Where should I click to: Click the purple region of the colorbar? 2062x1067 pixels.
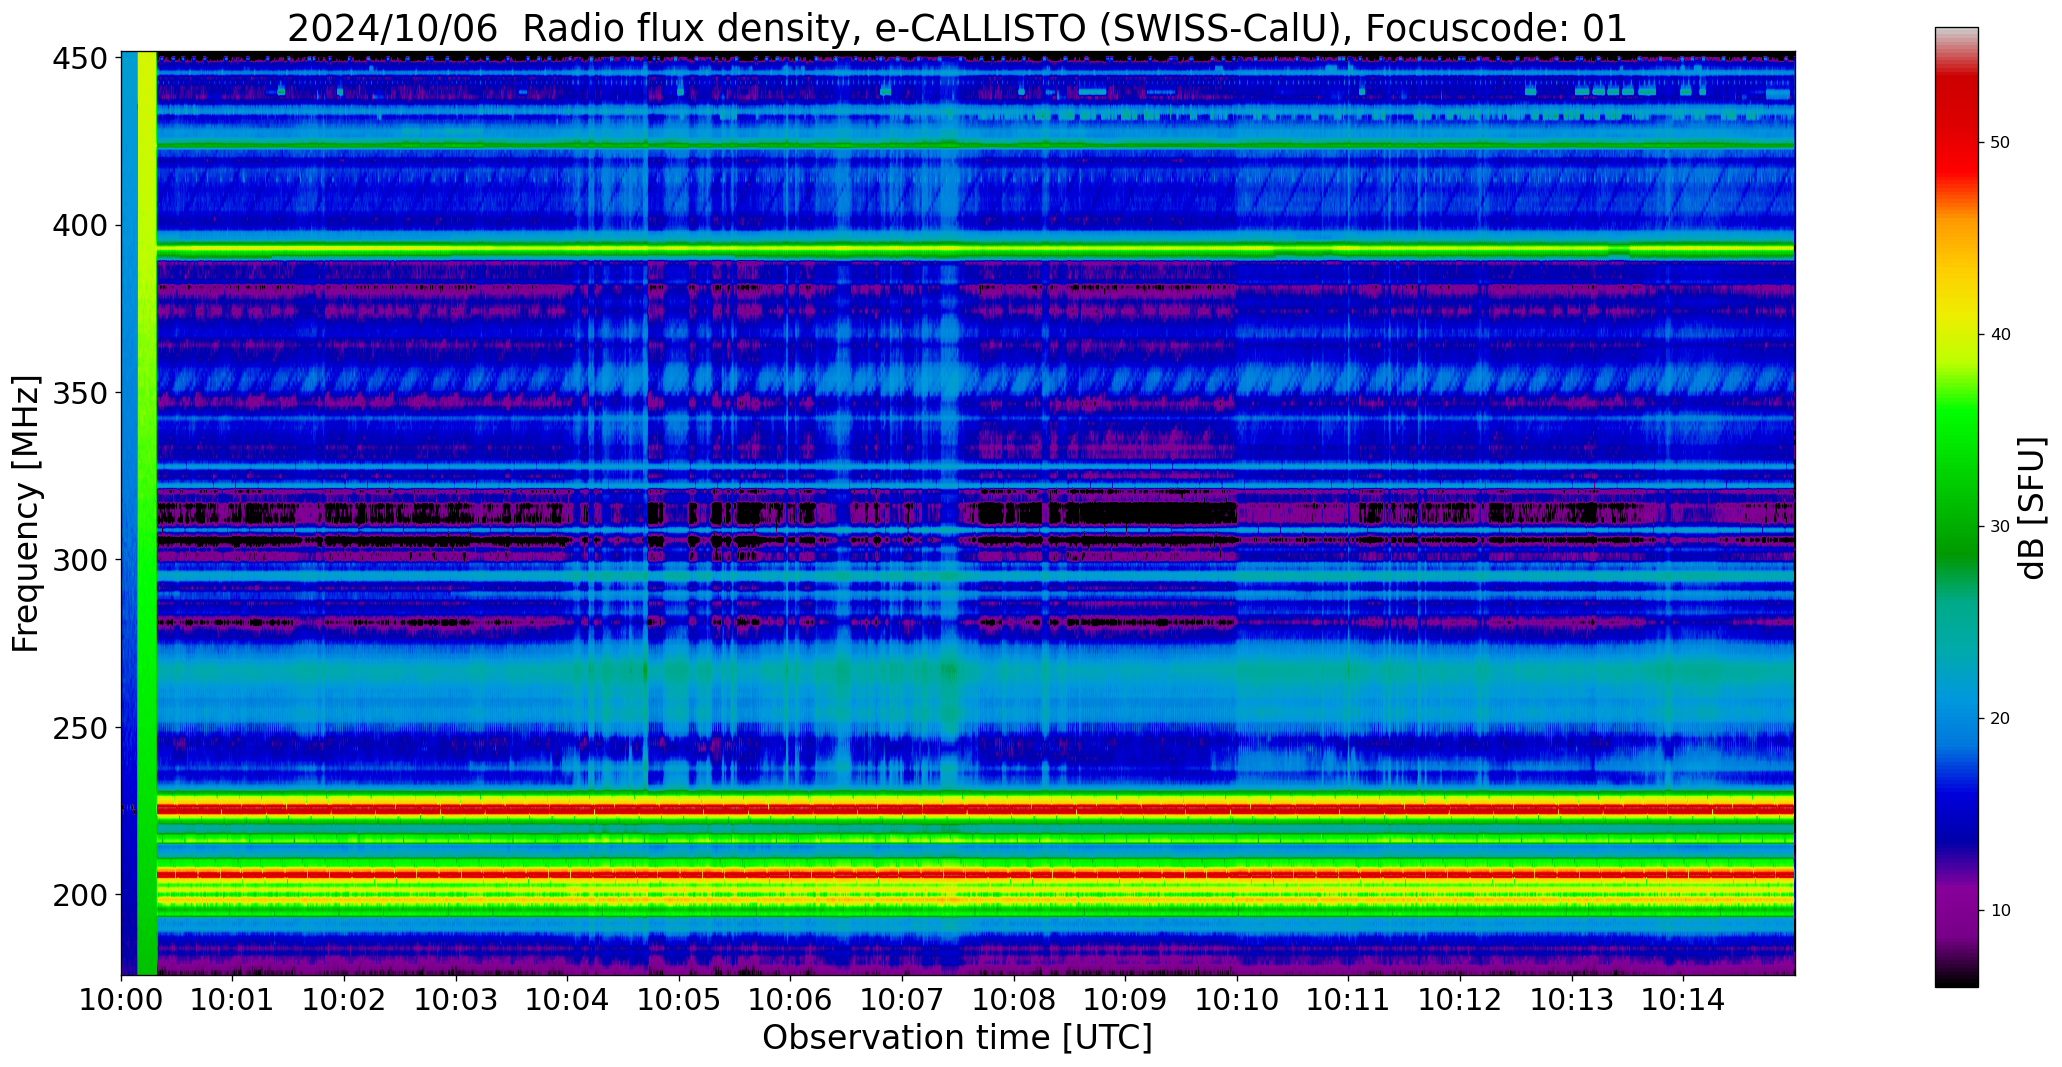pyautogui.click(x=1956, y=905)
